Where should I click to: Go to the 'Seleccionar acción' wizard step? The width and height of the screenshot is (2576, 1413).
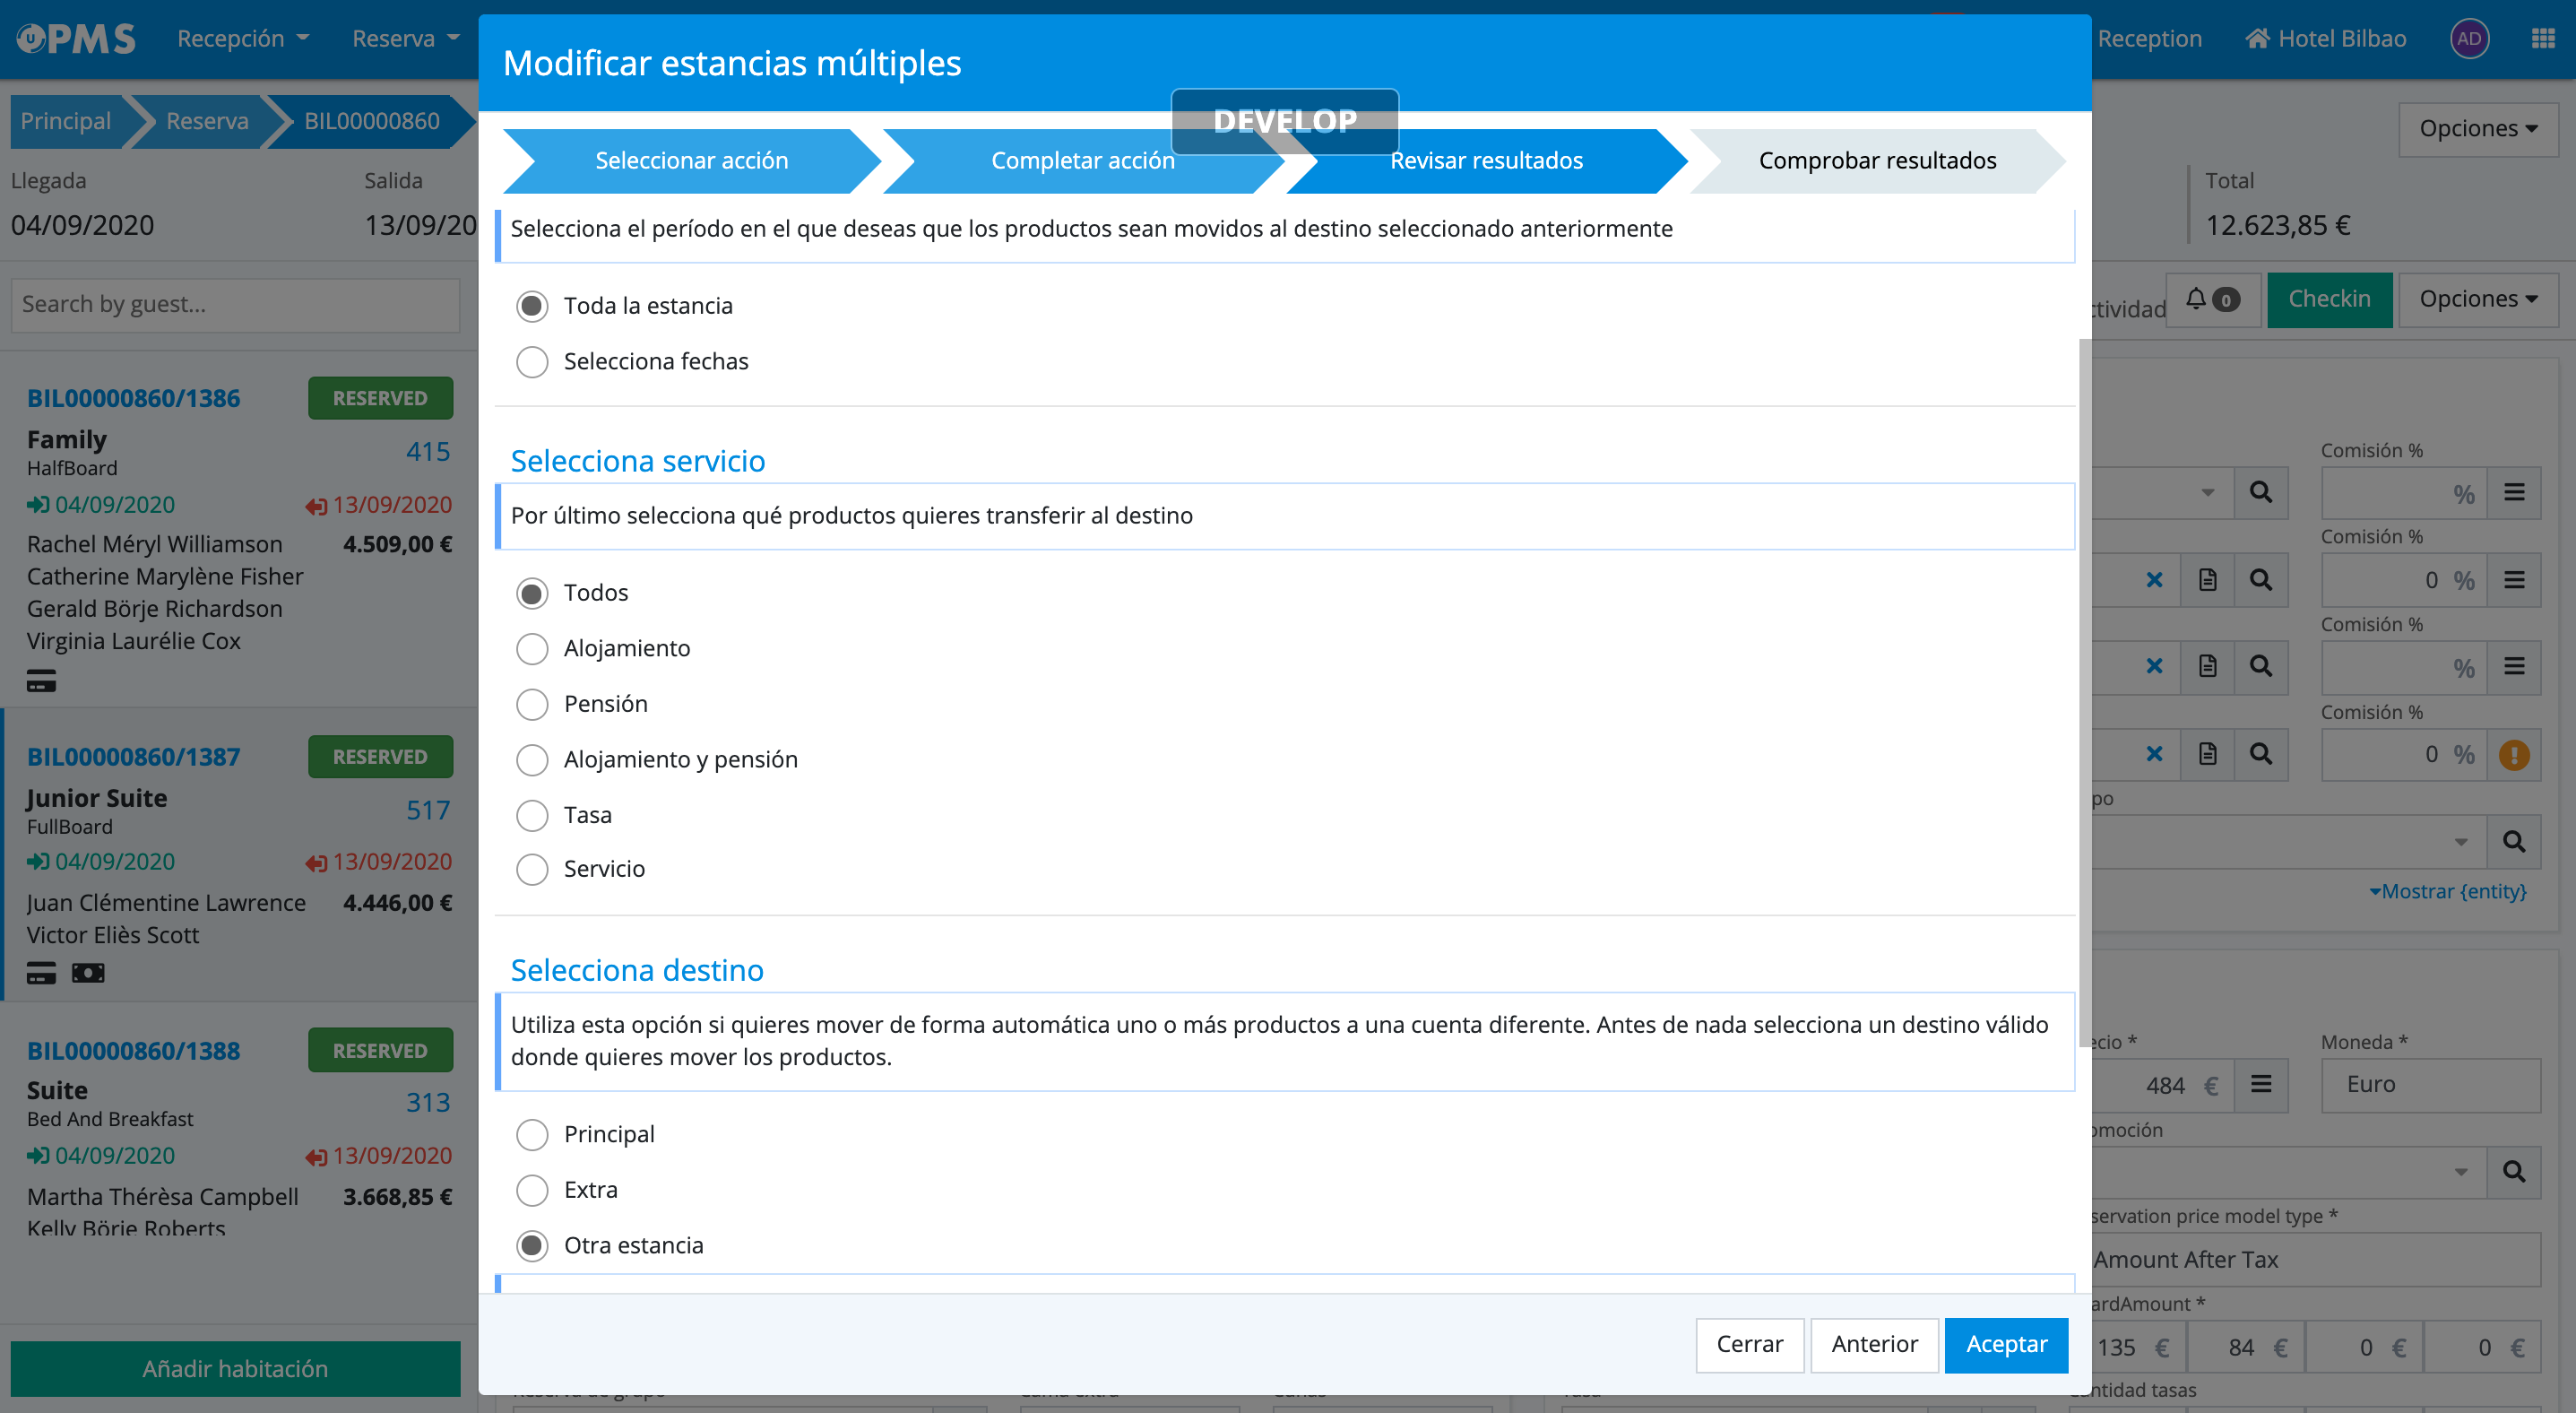691,161
